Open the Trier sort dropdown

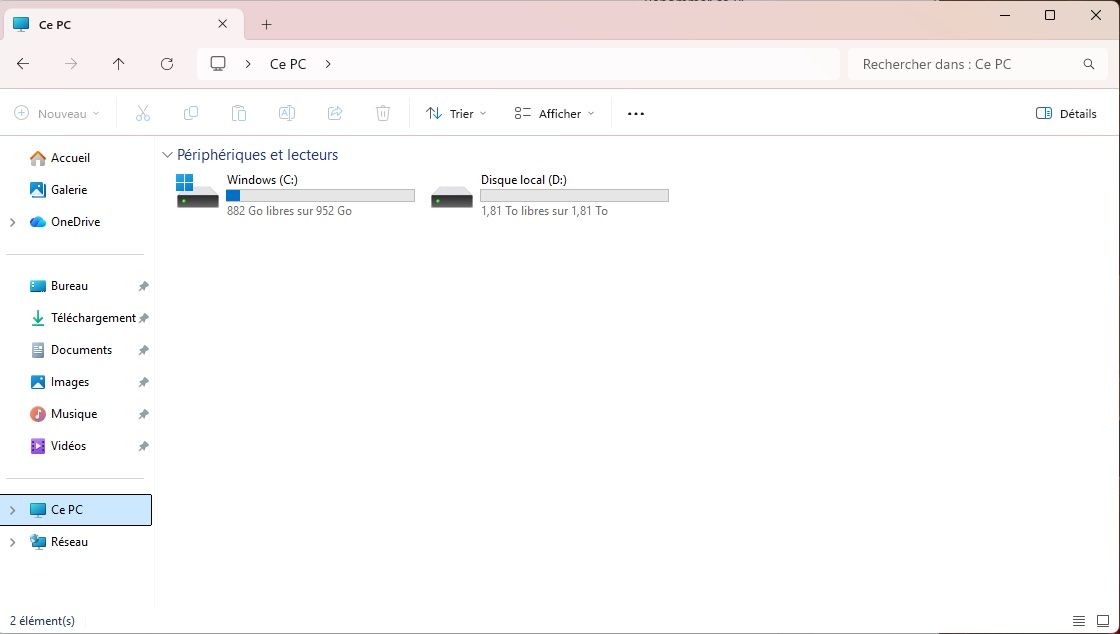(x=456, y=114)
